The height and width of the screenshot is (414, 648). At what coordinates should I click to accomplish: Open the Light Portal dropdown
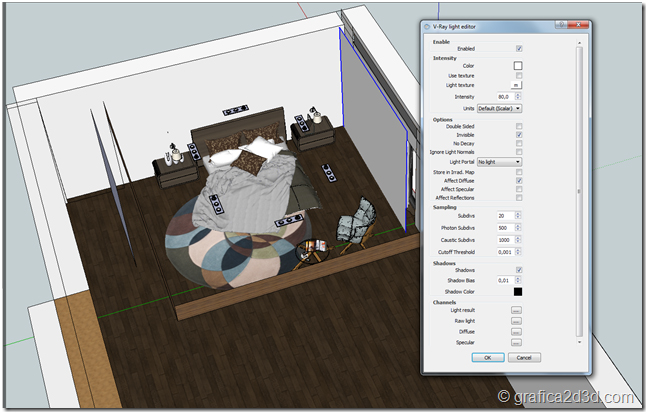point(500,161)
